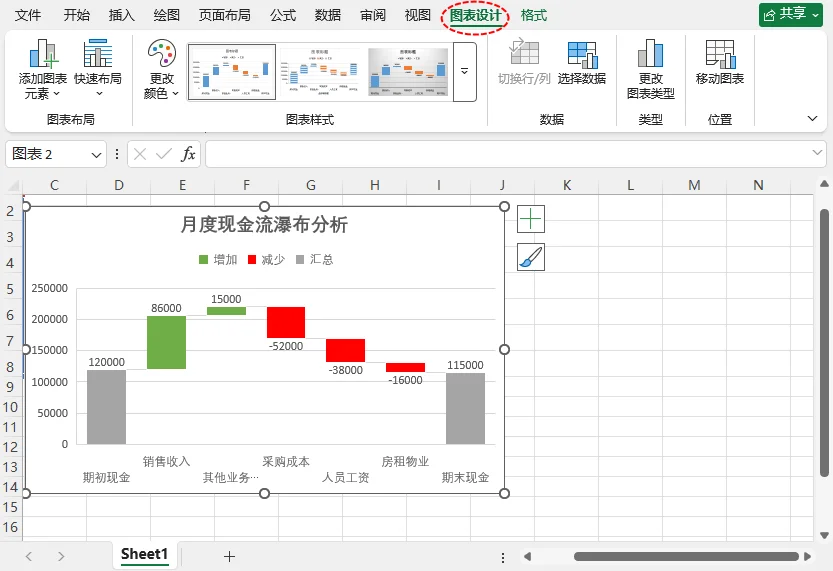Select row 15 header
Screen dimensions: 833x571
click(11, 507)
